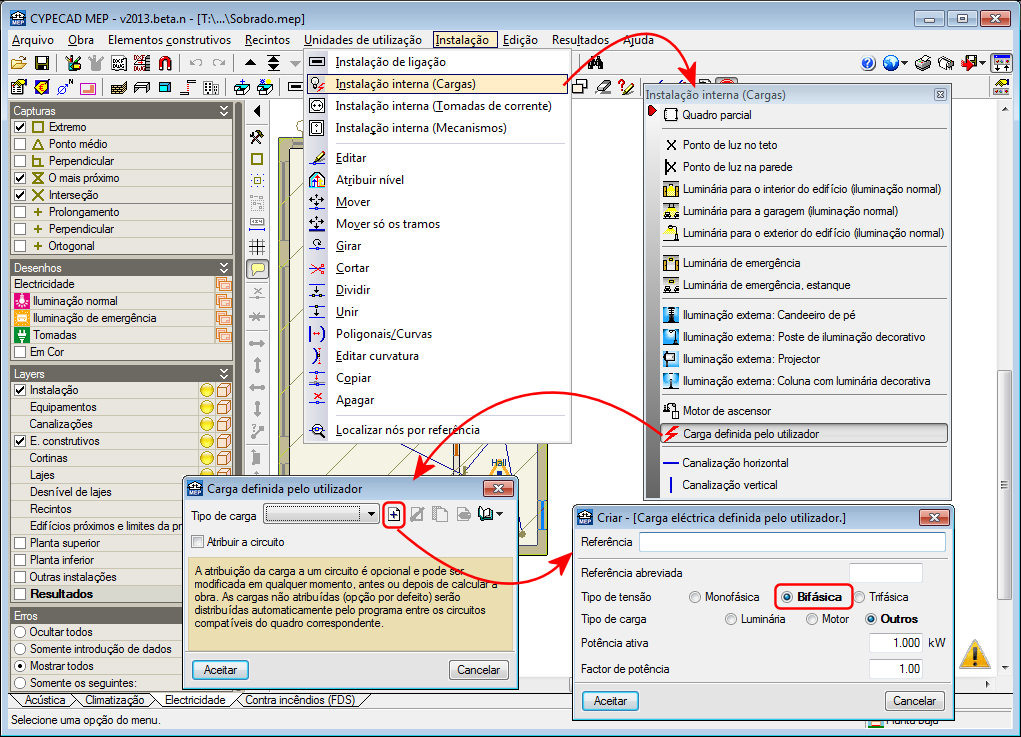
Task: Click the Quadro parcial item
Action: (804, 115)
